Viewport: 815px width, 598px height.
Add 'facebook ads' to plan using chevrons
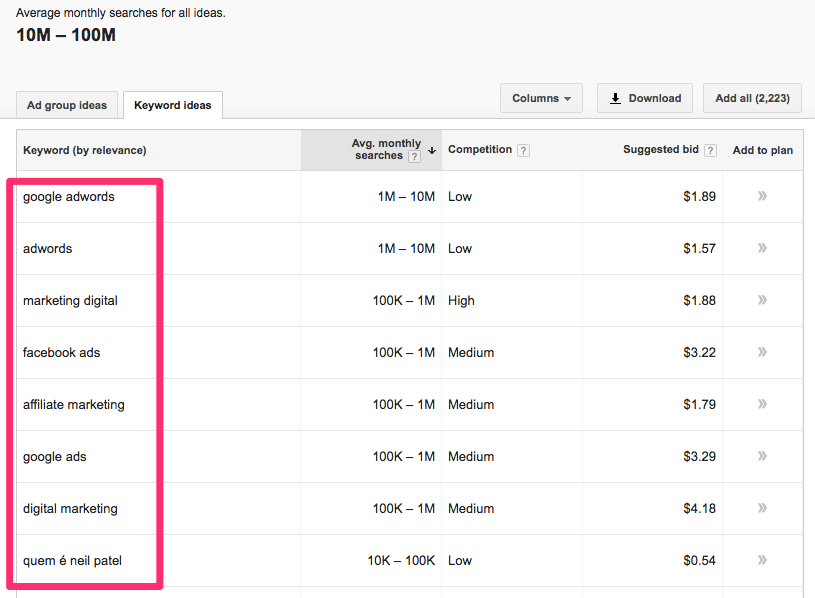762,352
